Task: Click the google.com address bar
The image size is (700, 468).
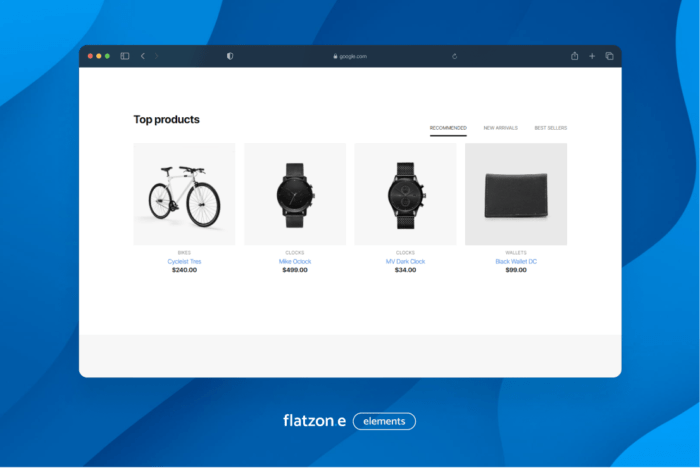Action: coord(350,56)
